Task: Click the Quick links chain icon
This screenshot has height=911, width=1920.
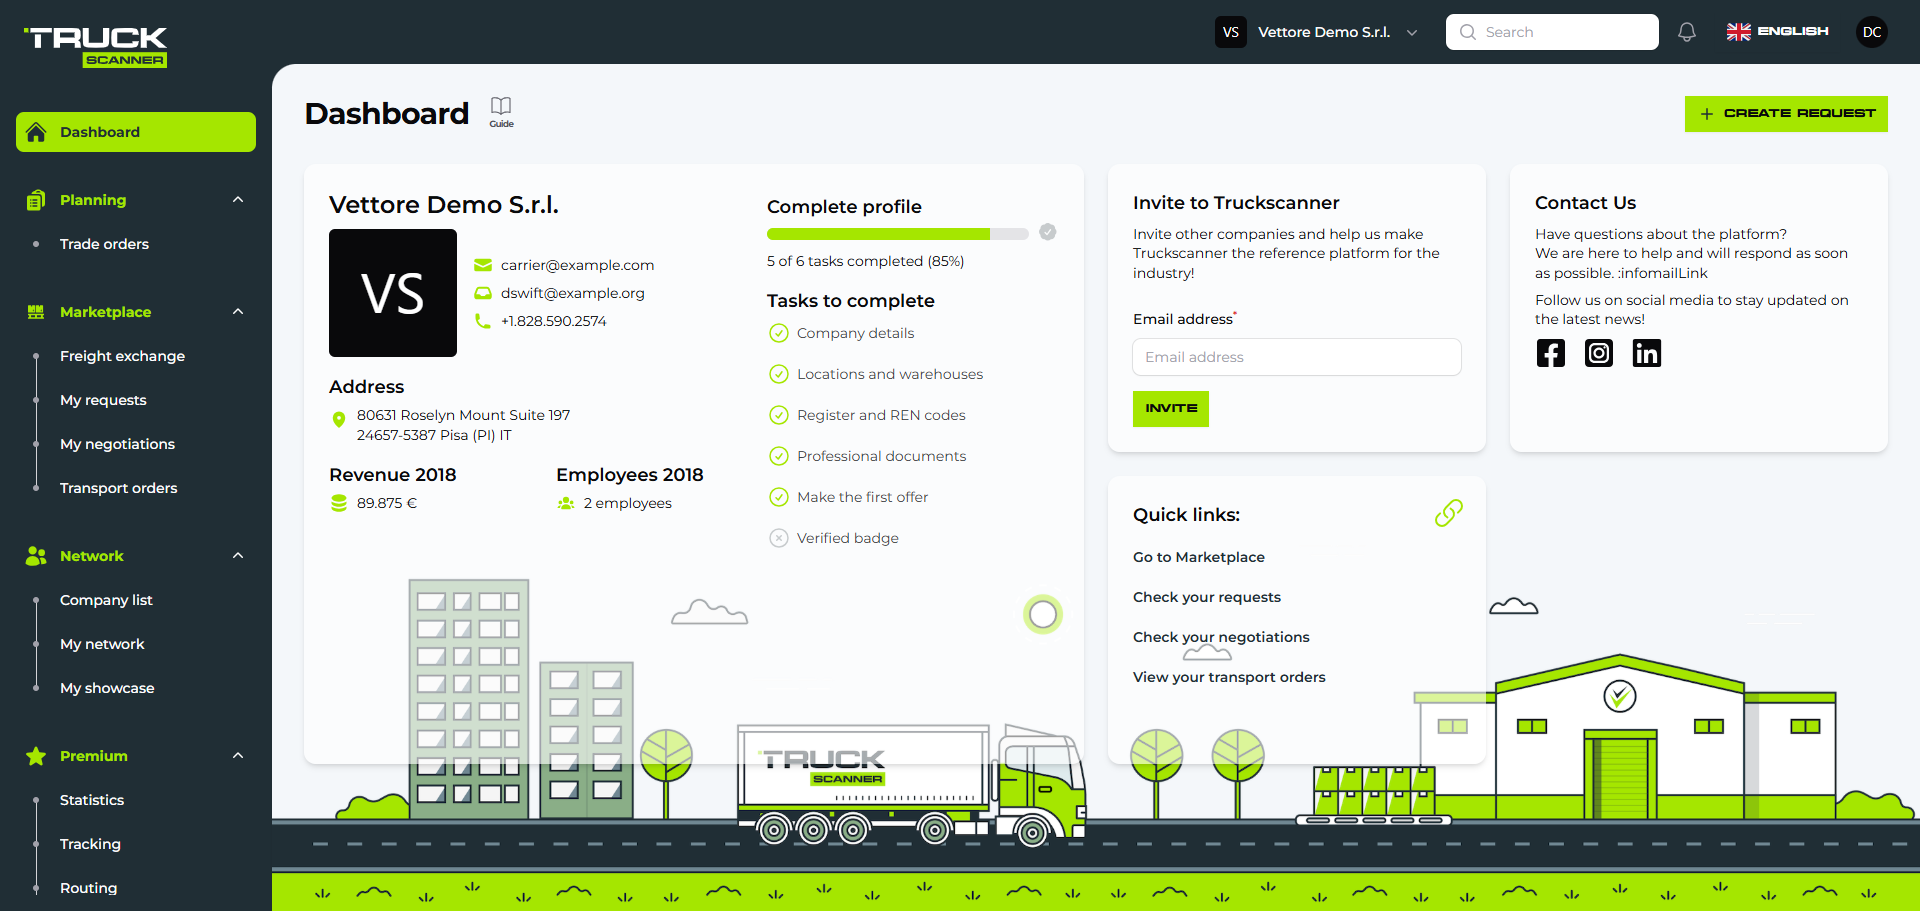Action: [1449, 513]
